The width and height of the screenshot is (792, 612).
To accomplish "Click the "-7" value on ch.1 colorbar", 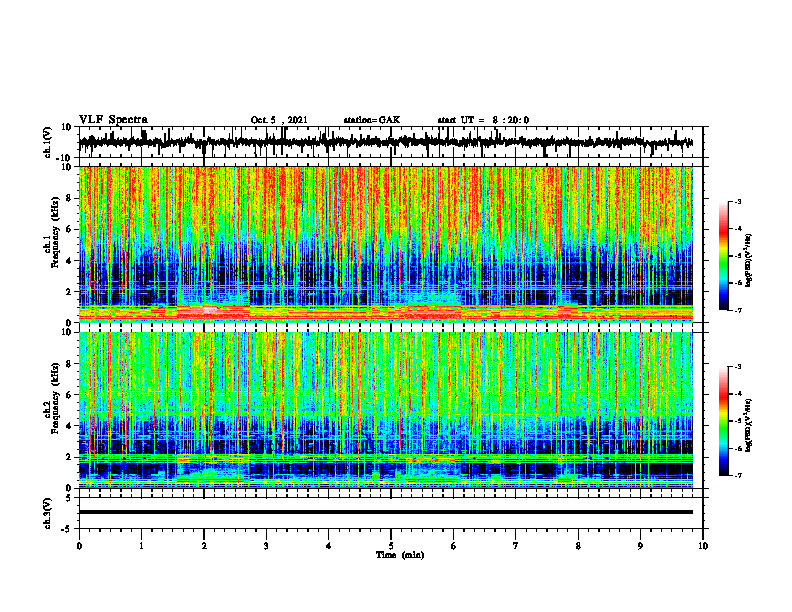I will 737,310.
